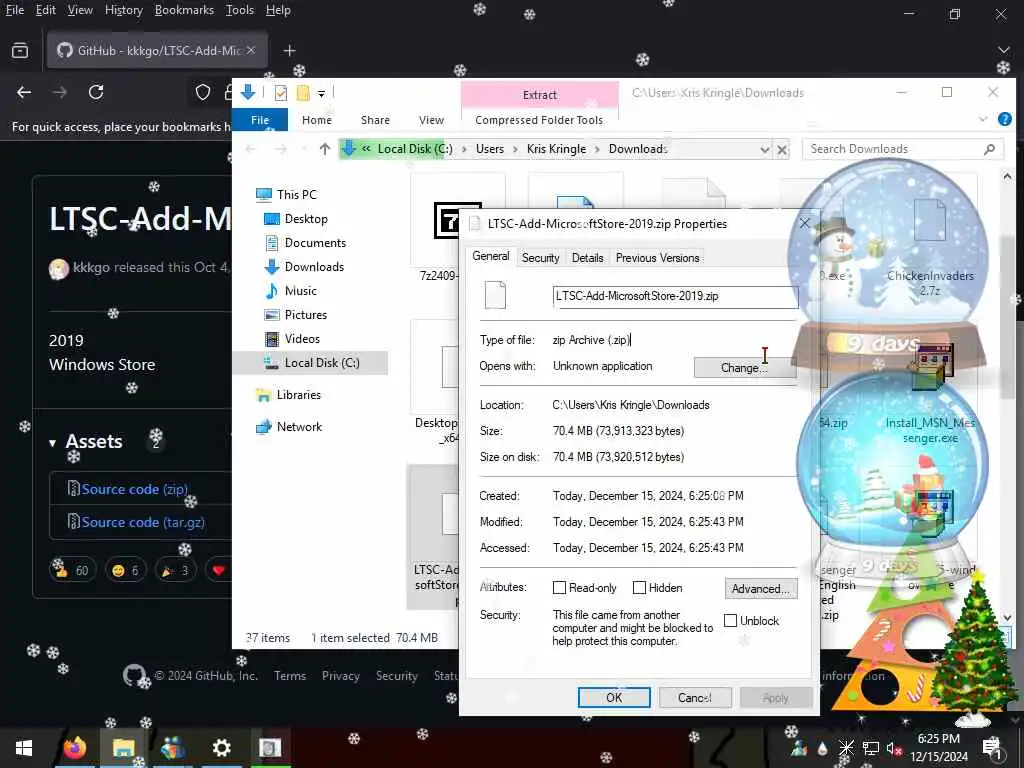Click the network icon in system tray
This screenshot has width=1024, height=768.
pos(870,748)
